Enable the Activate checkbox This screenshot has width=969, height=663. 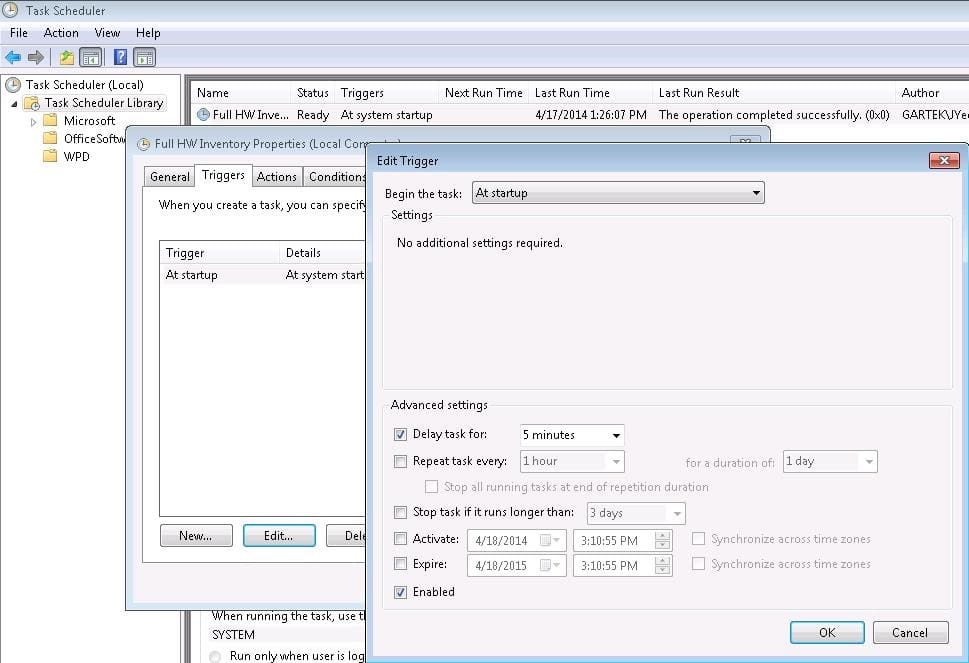pyautogui.click(x=400, y=539)
